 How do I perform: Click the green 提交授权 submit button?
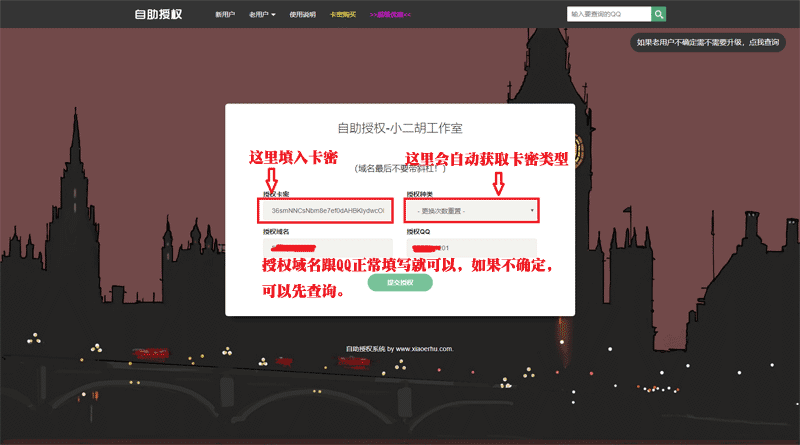coord(400,282)
